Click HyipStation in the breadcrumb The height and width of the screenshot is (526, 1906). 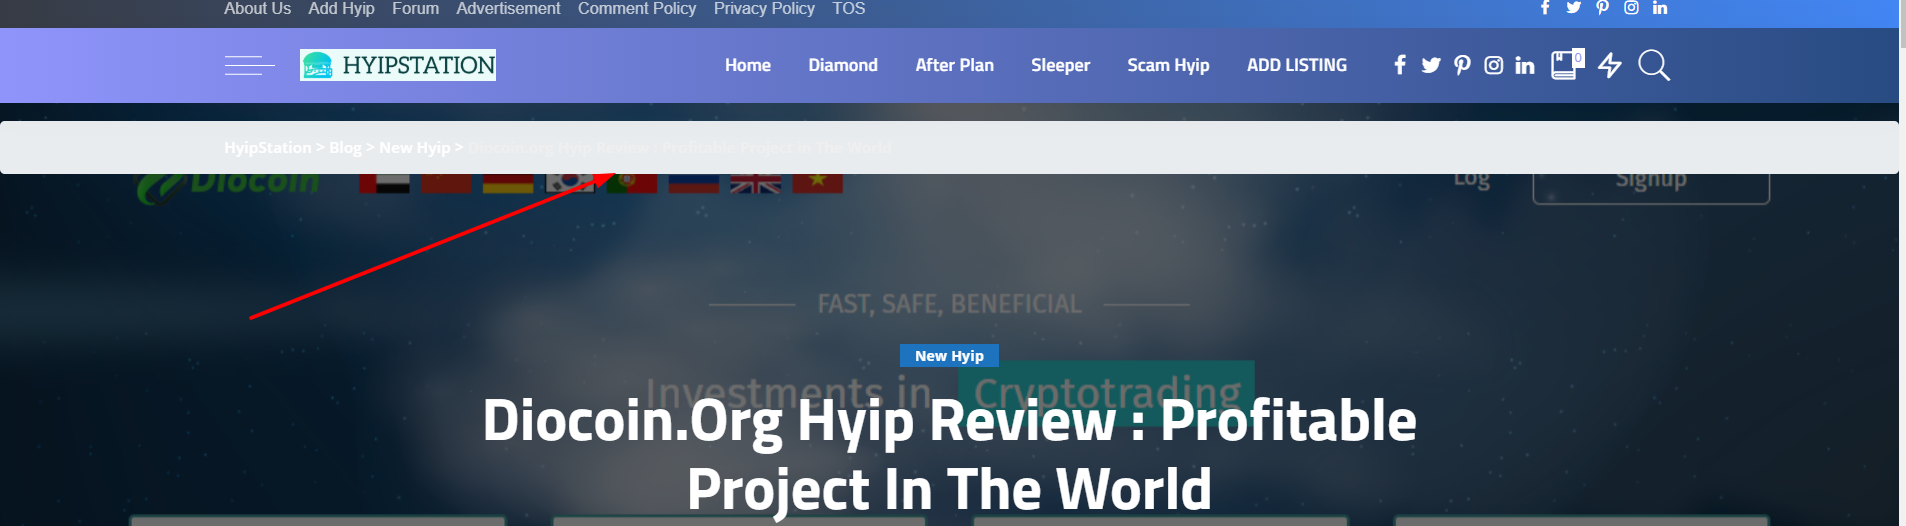coord(267,147)
